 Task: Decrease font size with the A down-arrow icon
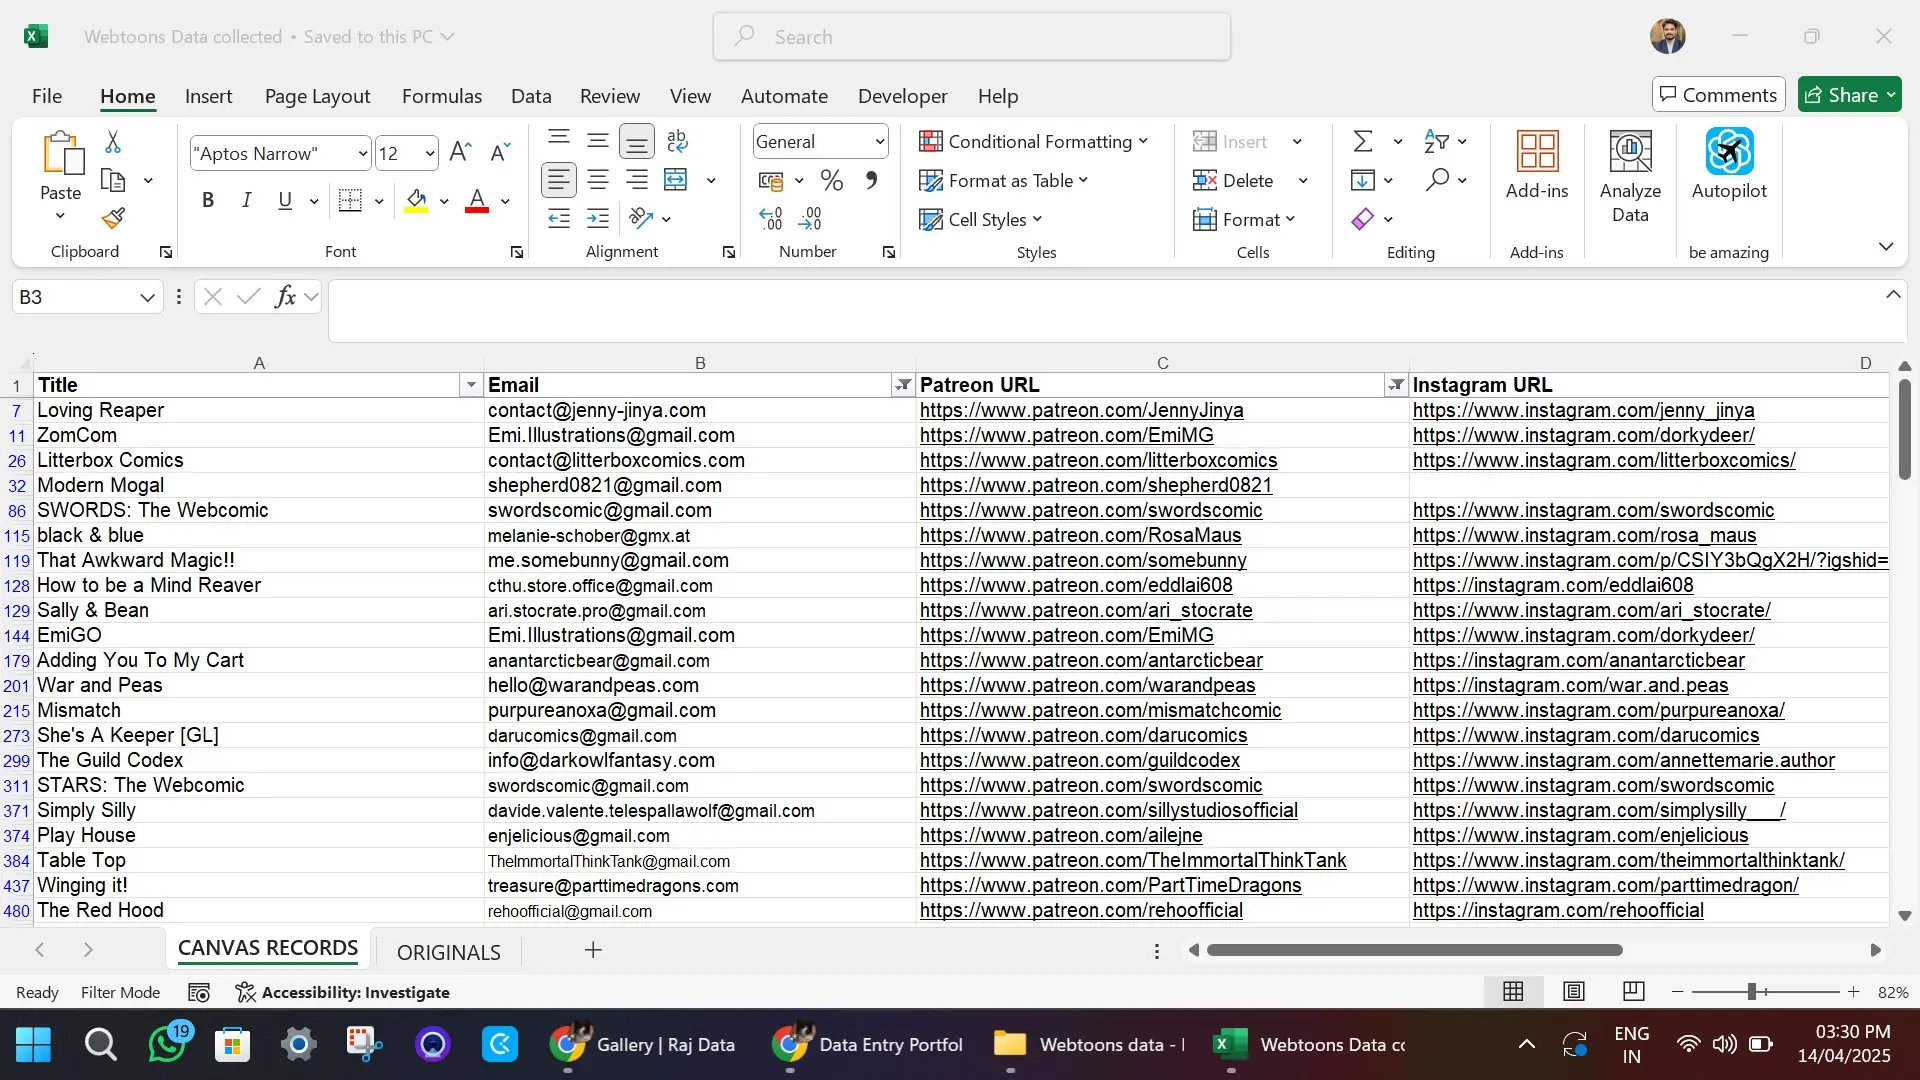[500, 152]
